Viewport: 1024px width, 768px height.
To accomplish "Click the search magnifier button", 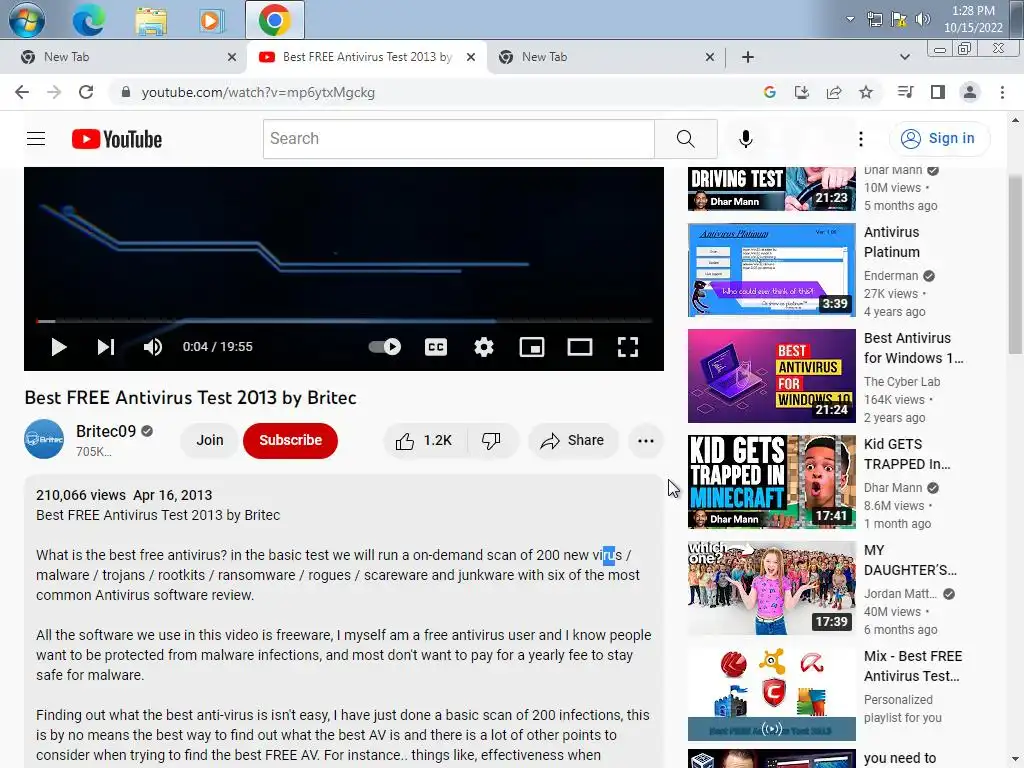I will 686,138.
